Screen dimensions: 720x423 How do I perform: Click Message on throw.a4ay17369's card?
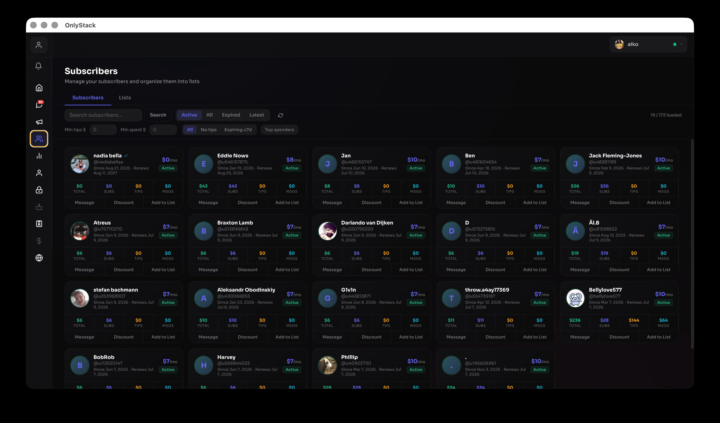pyautogui.click(x=456, y=337)
